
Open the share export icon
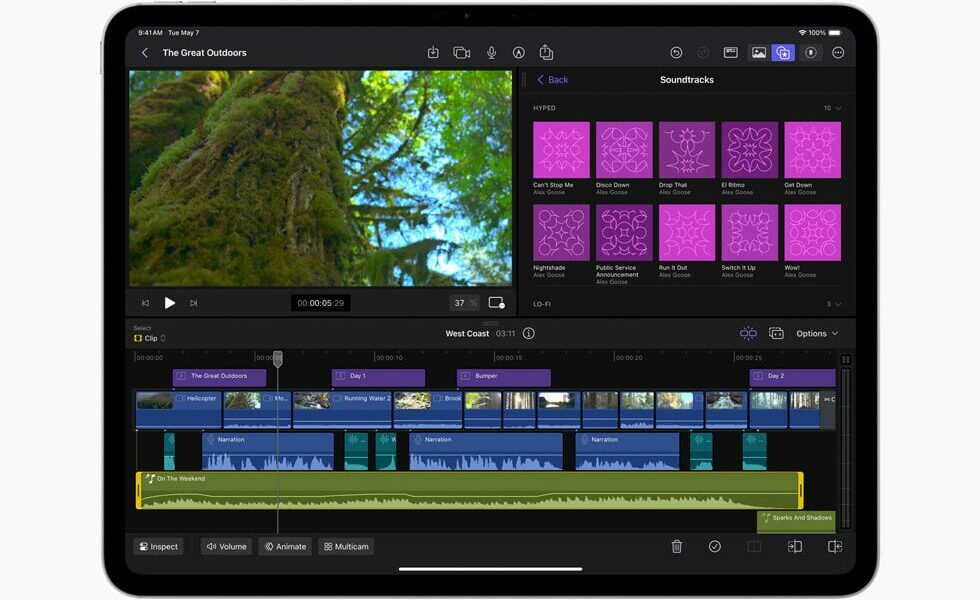click(546, 52)
